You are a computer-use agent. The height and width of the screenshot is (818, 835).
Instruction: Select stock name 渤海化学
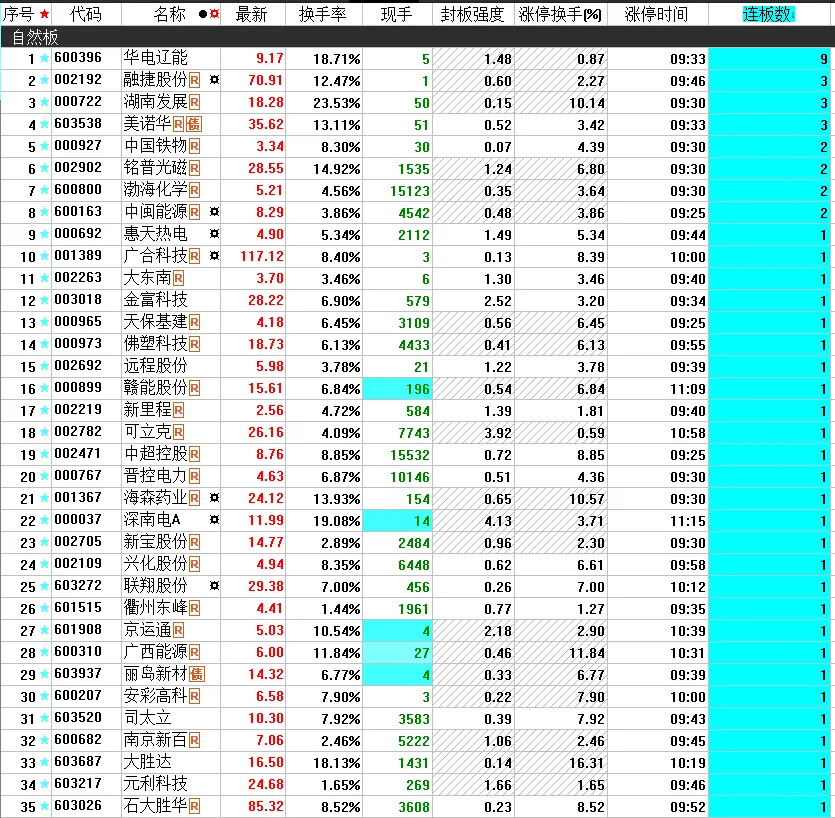155,190
